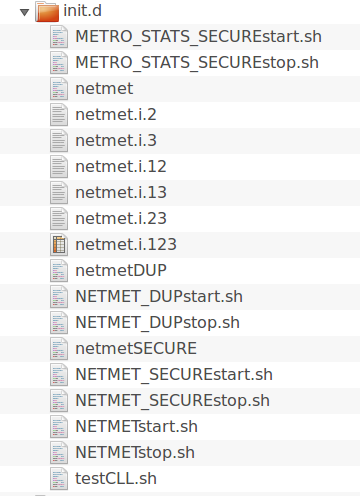Click the file icon next to netmet

59,89
